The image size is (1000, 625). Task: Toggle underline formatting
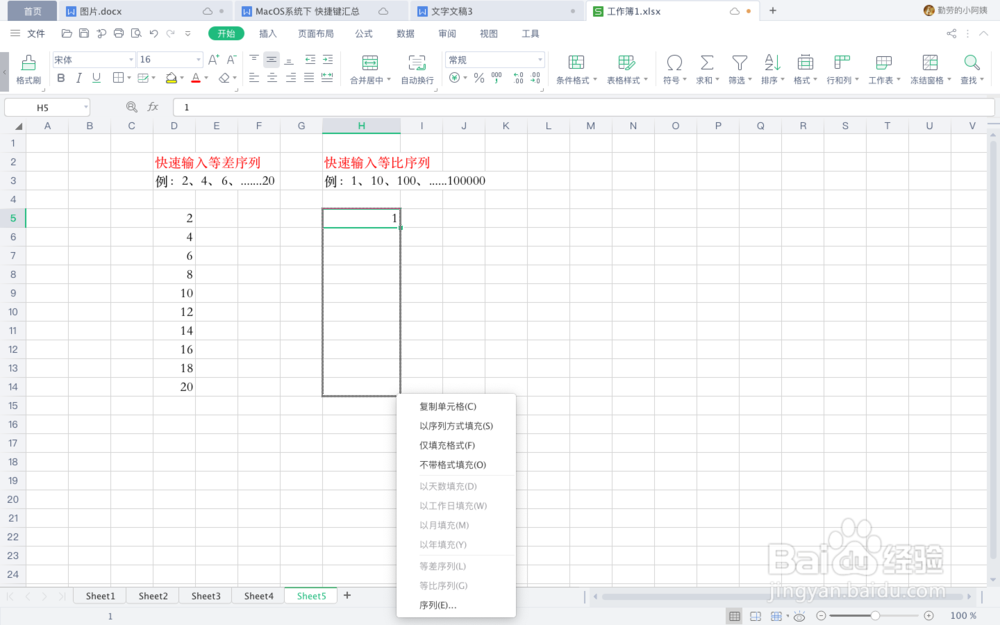[96, 78]
